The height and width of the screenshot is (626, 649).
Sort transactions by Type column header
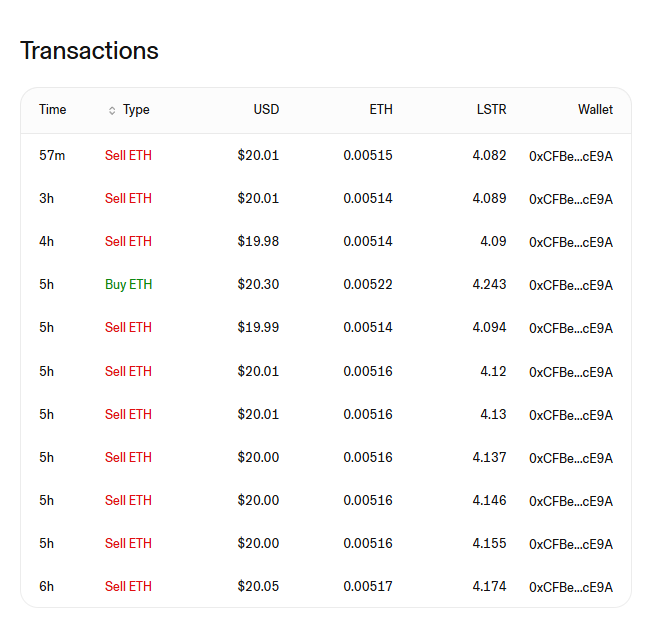pos(136,110)
